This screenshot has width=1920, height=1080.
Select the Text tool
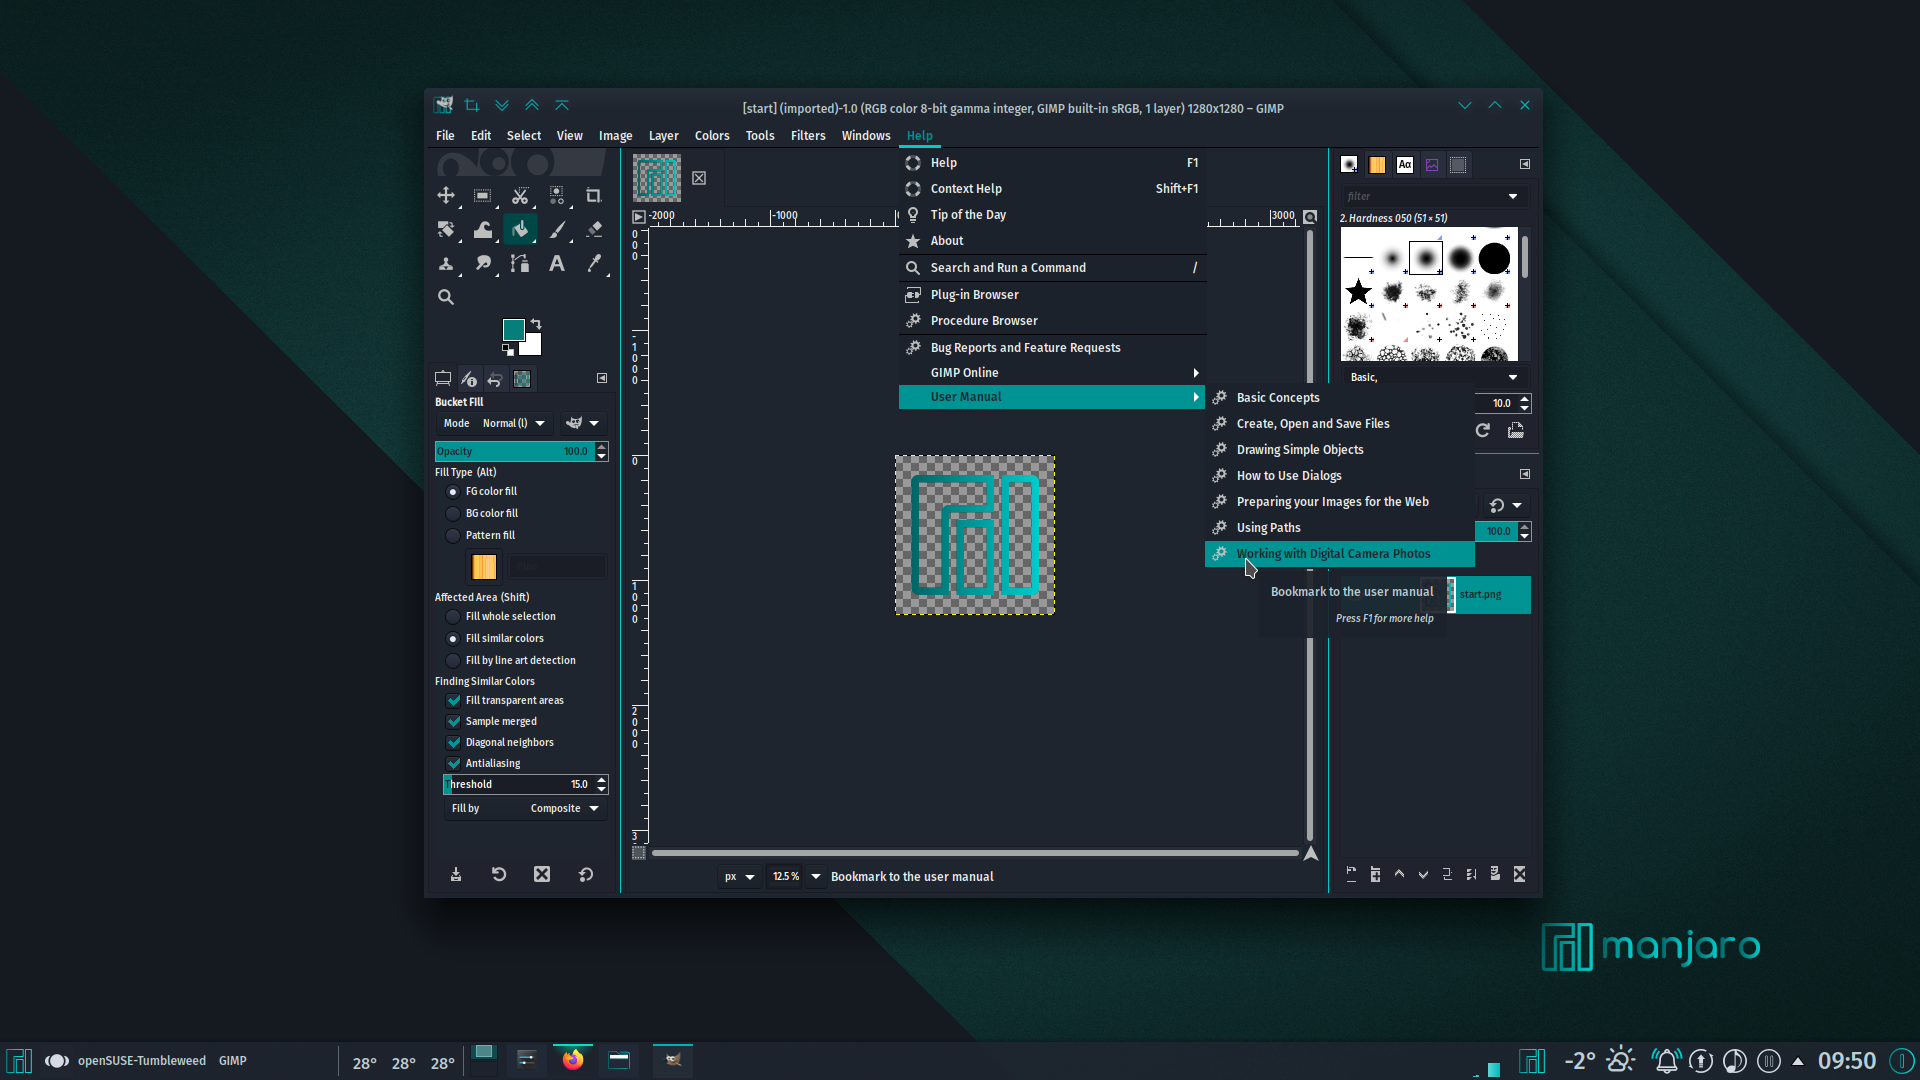click(557, 263)
